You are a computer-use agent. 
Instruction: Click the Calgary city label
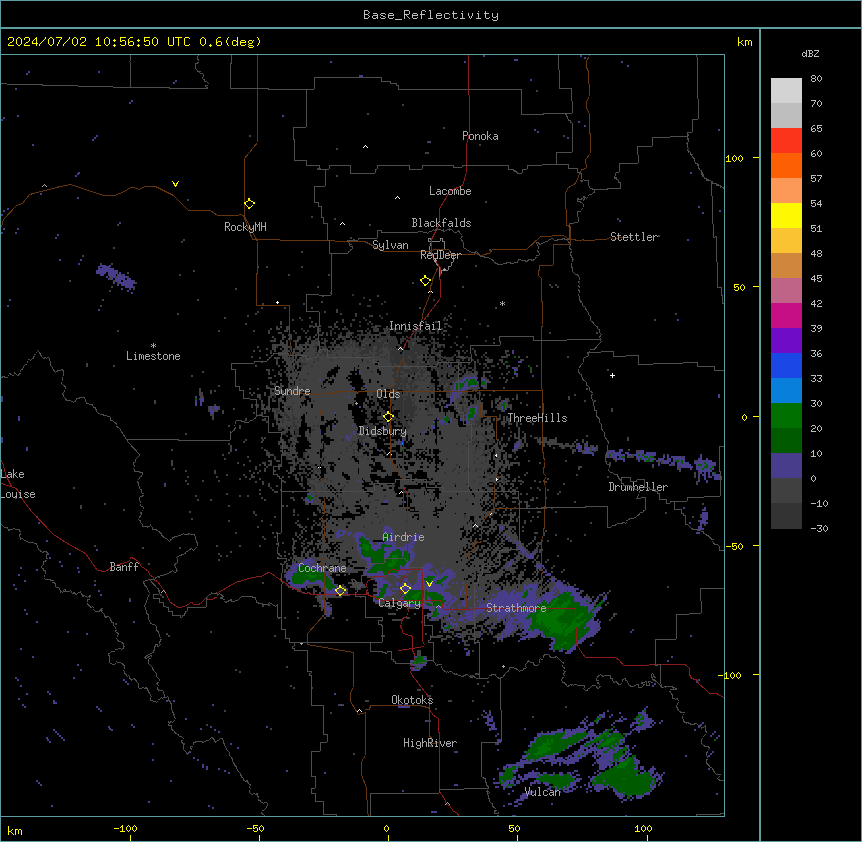[x=400, y=603]
